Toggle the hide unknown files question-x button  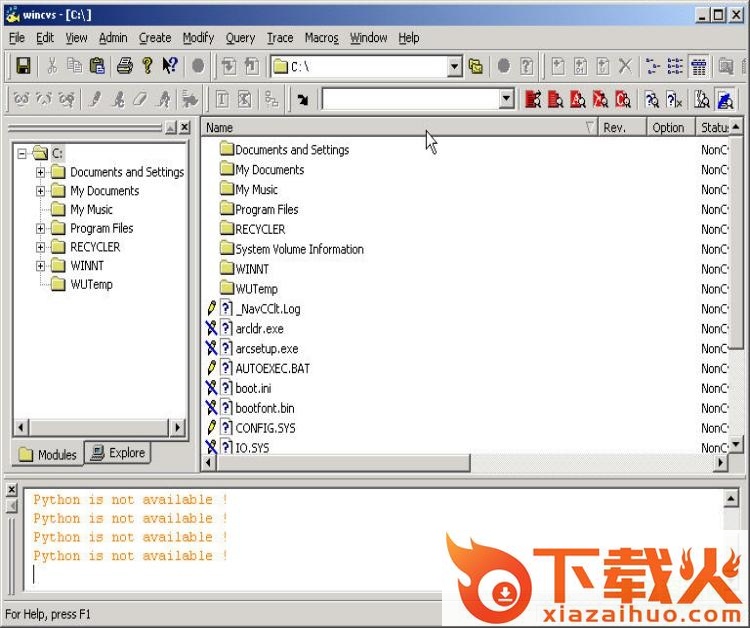[674, 99]
